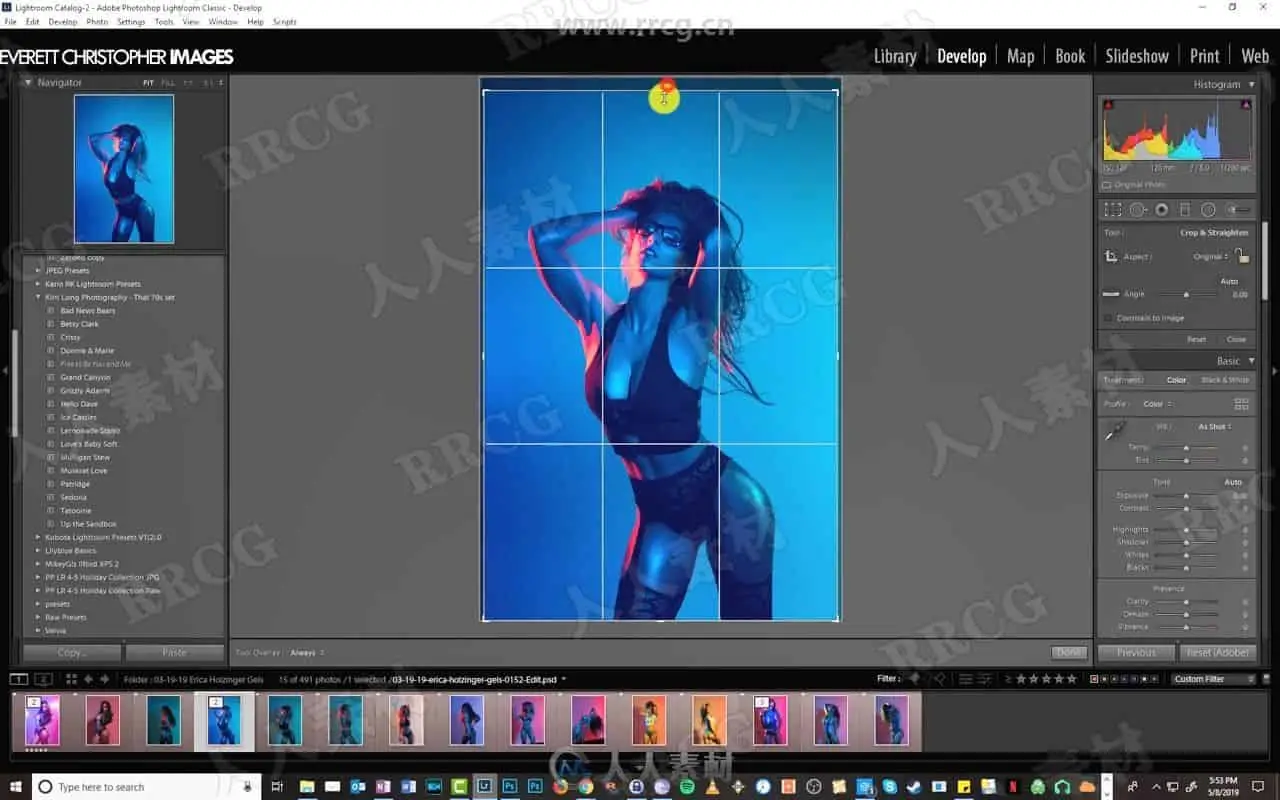1280x800 pixels.
Task: Open the Custom Filter dropdown
Action: (1213, 679)
